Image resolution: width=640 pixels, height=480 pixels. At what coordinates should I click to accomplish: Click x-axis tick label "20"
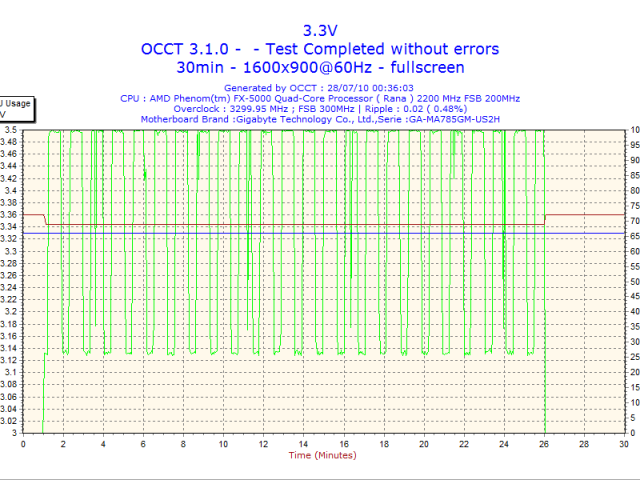click(424, 444)
